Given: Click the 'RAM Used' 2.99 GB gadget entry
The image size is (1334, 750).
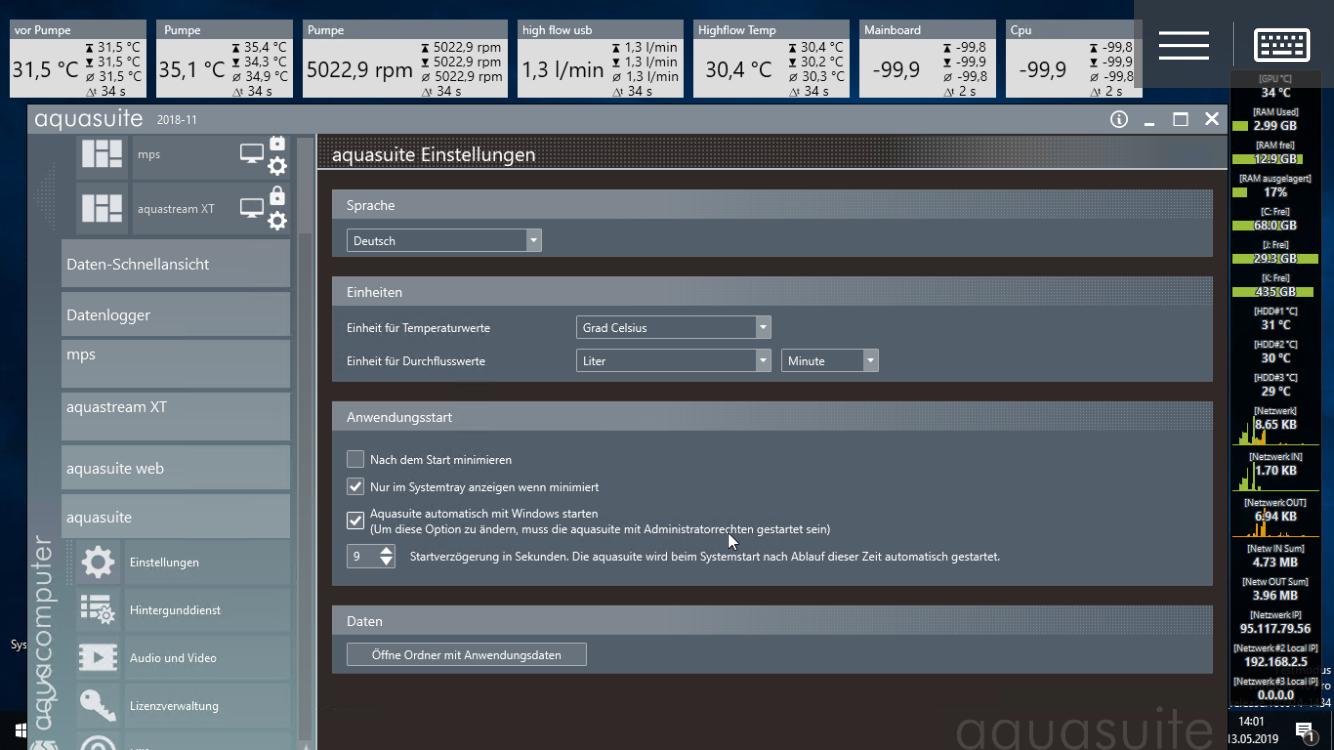Looking at the screenshot, I should pyautogui.click(x=1275, y=119).
